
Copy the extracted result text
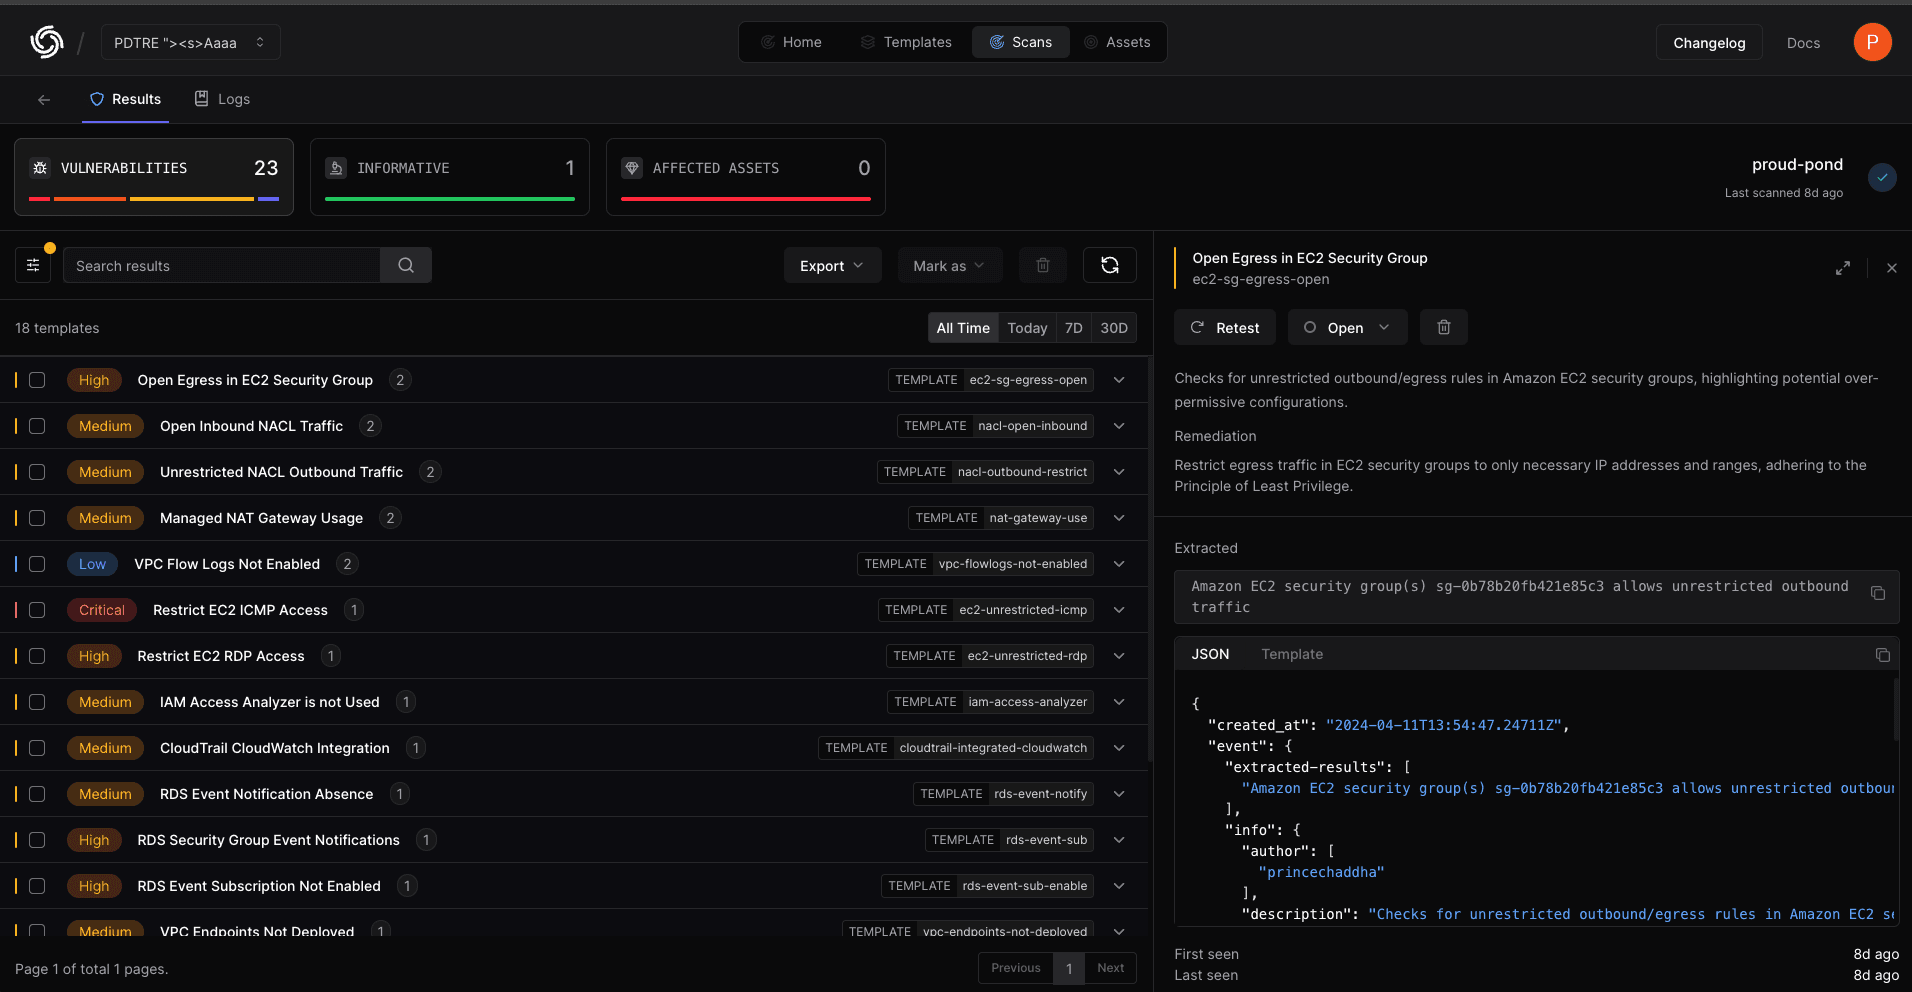point(1877,593)
